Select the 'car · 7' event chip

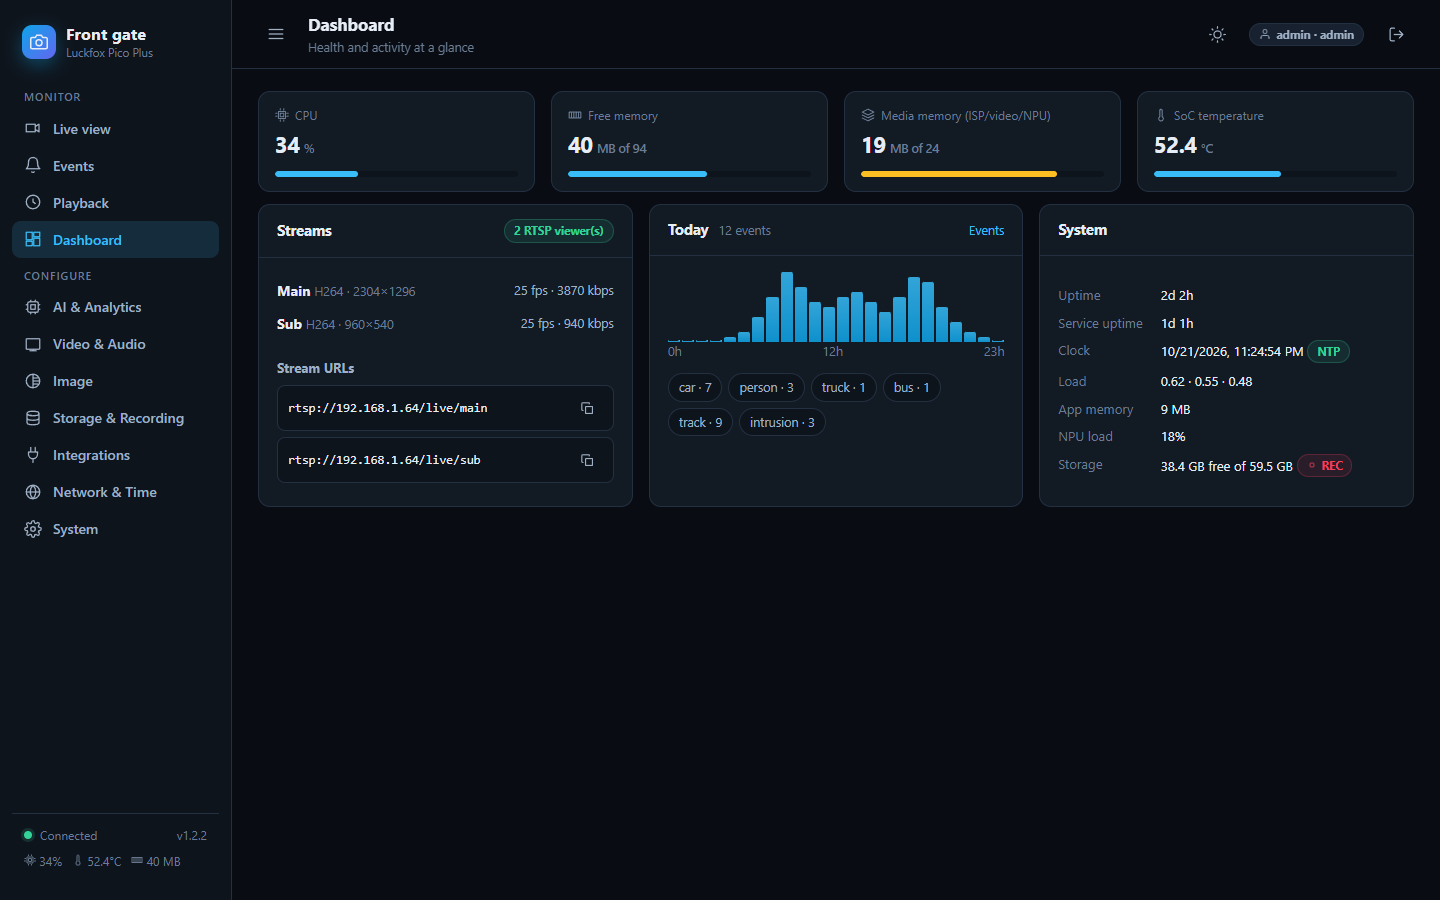pos(695,388)
